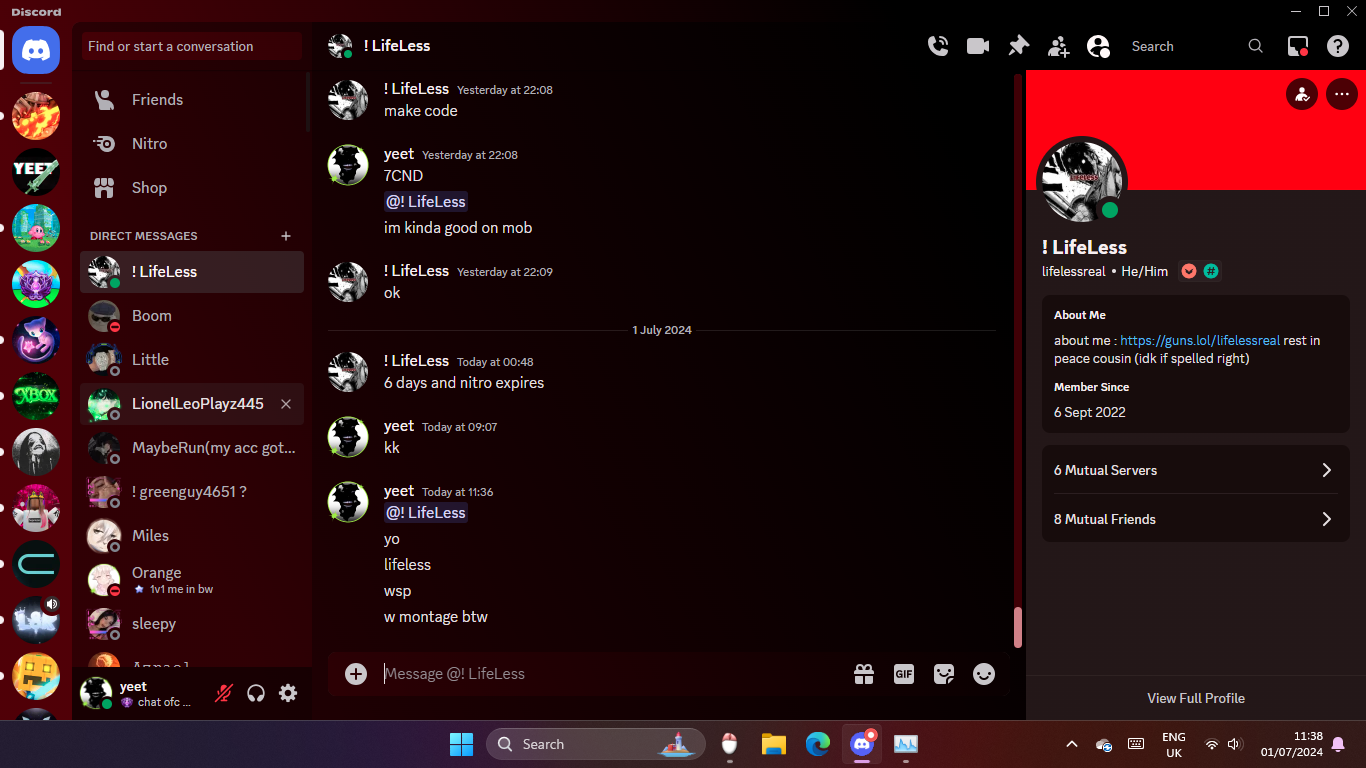The image size is (1366, 768).
Task: Open the Orange direct message
Action: point(192,580)
